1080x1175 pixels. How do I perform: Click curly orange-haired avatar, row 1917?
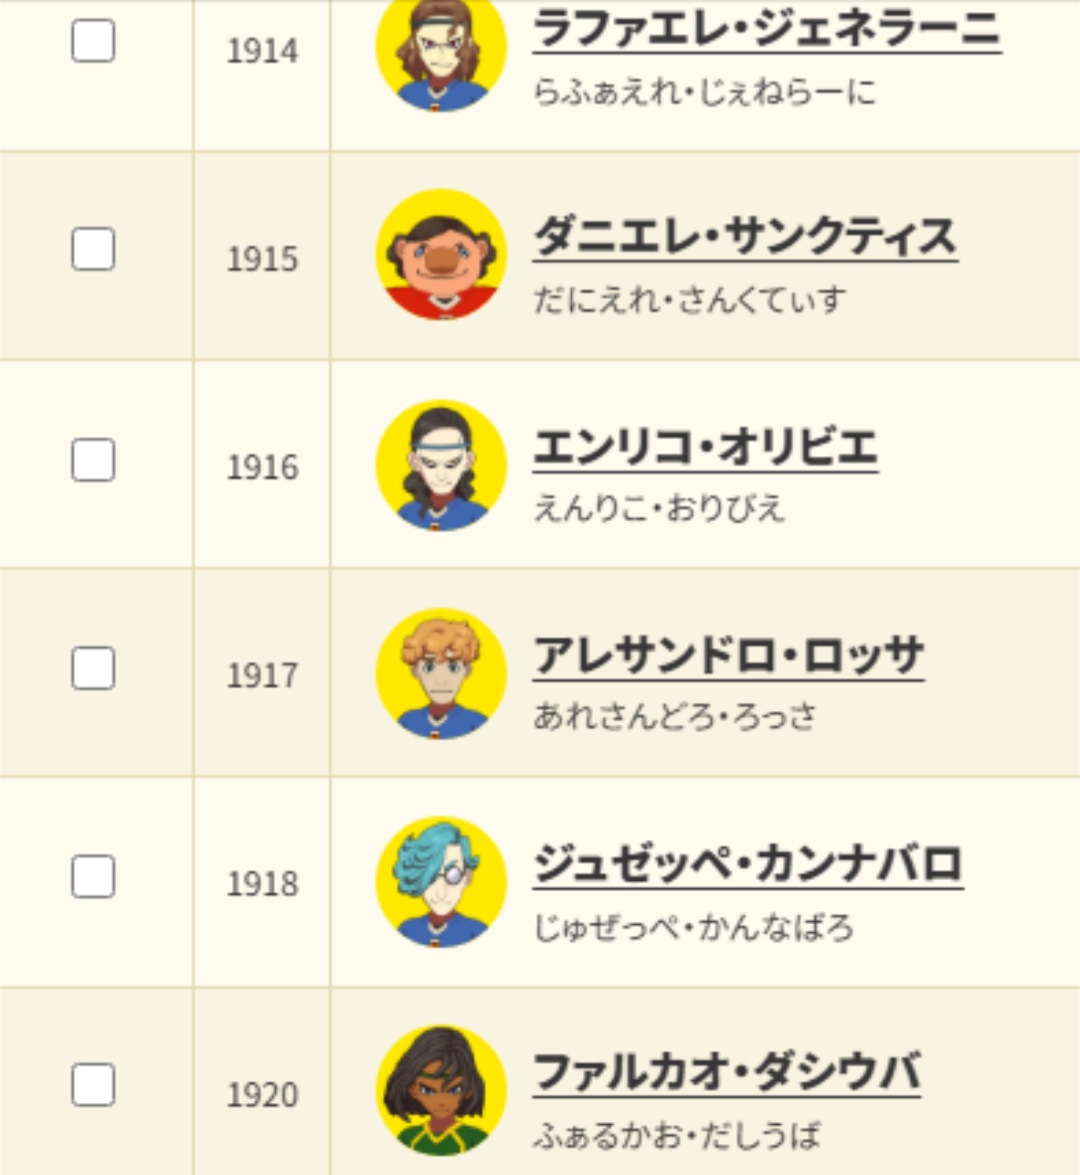click(x=441, y=673)
